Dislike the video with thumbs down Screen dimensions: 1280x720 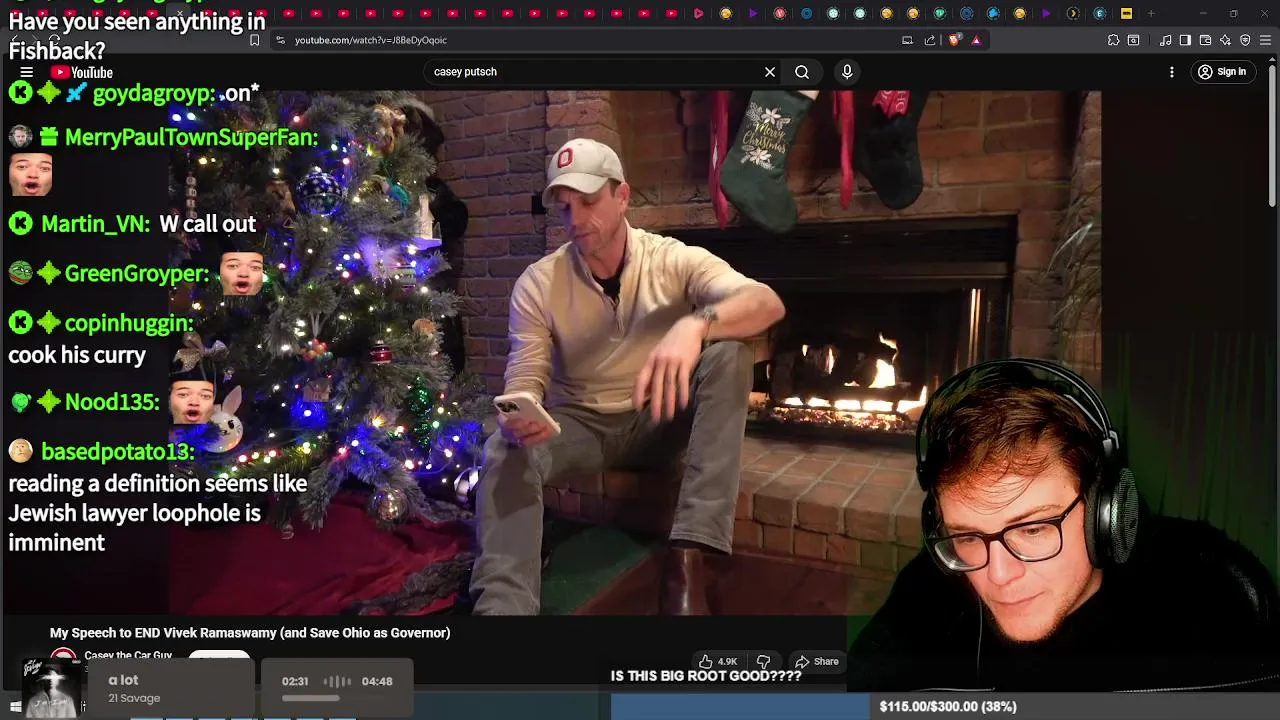pyautogui.click(x=763, y=661)
